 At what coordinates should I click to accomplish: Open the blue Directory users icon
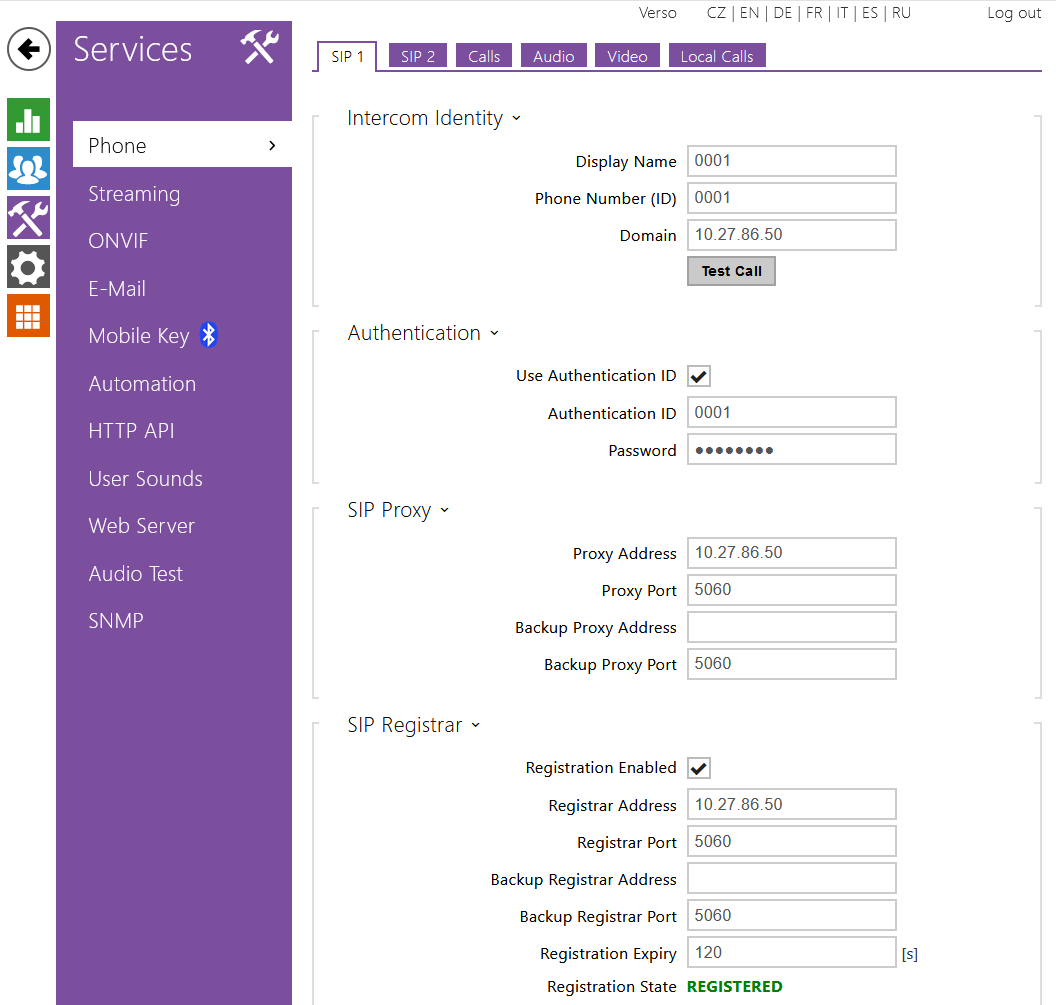(x=28, y=168)
